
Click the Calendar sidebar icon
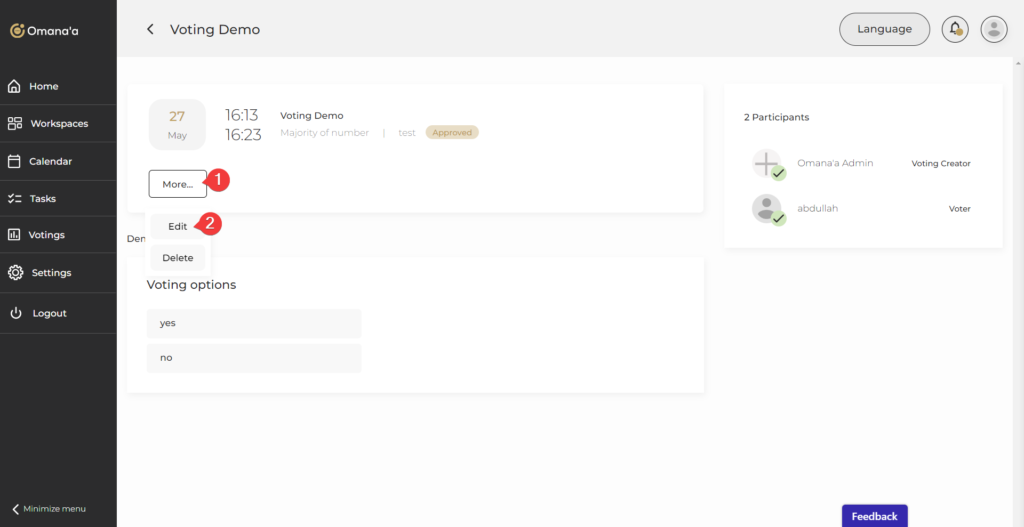point(15,161)
